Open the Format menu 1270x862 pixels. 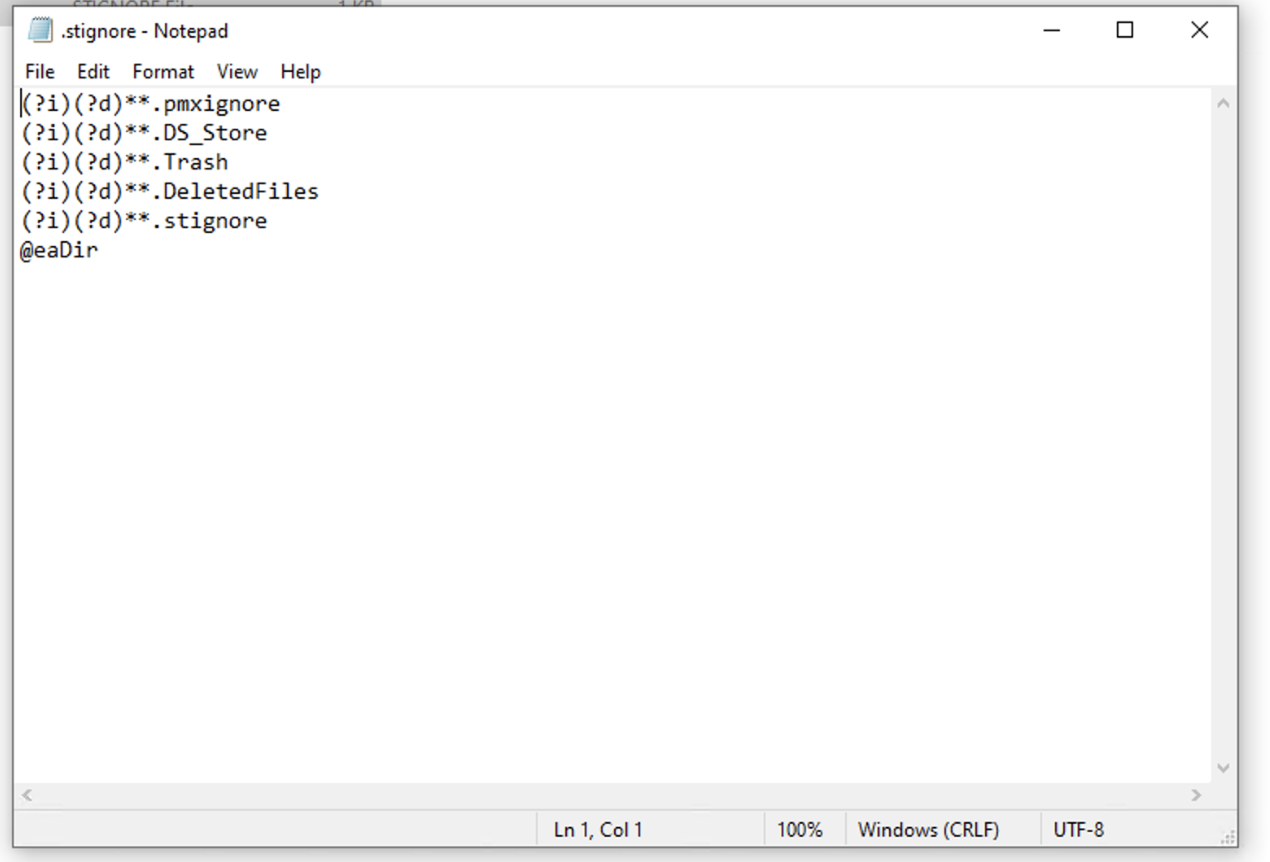(163, 72)
